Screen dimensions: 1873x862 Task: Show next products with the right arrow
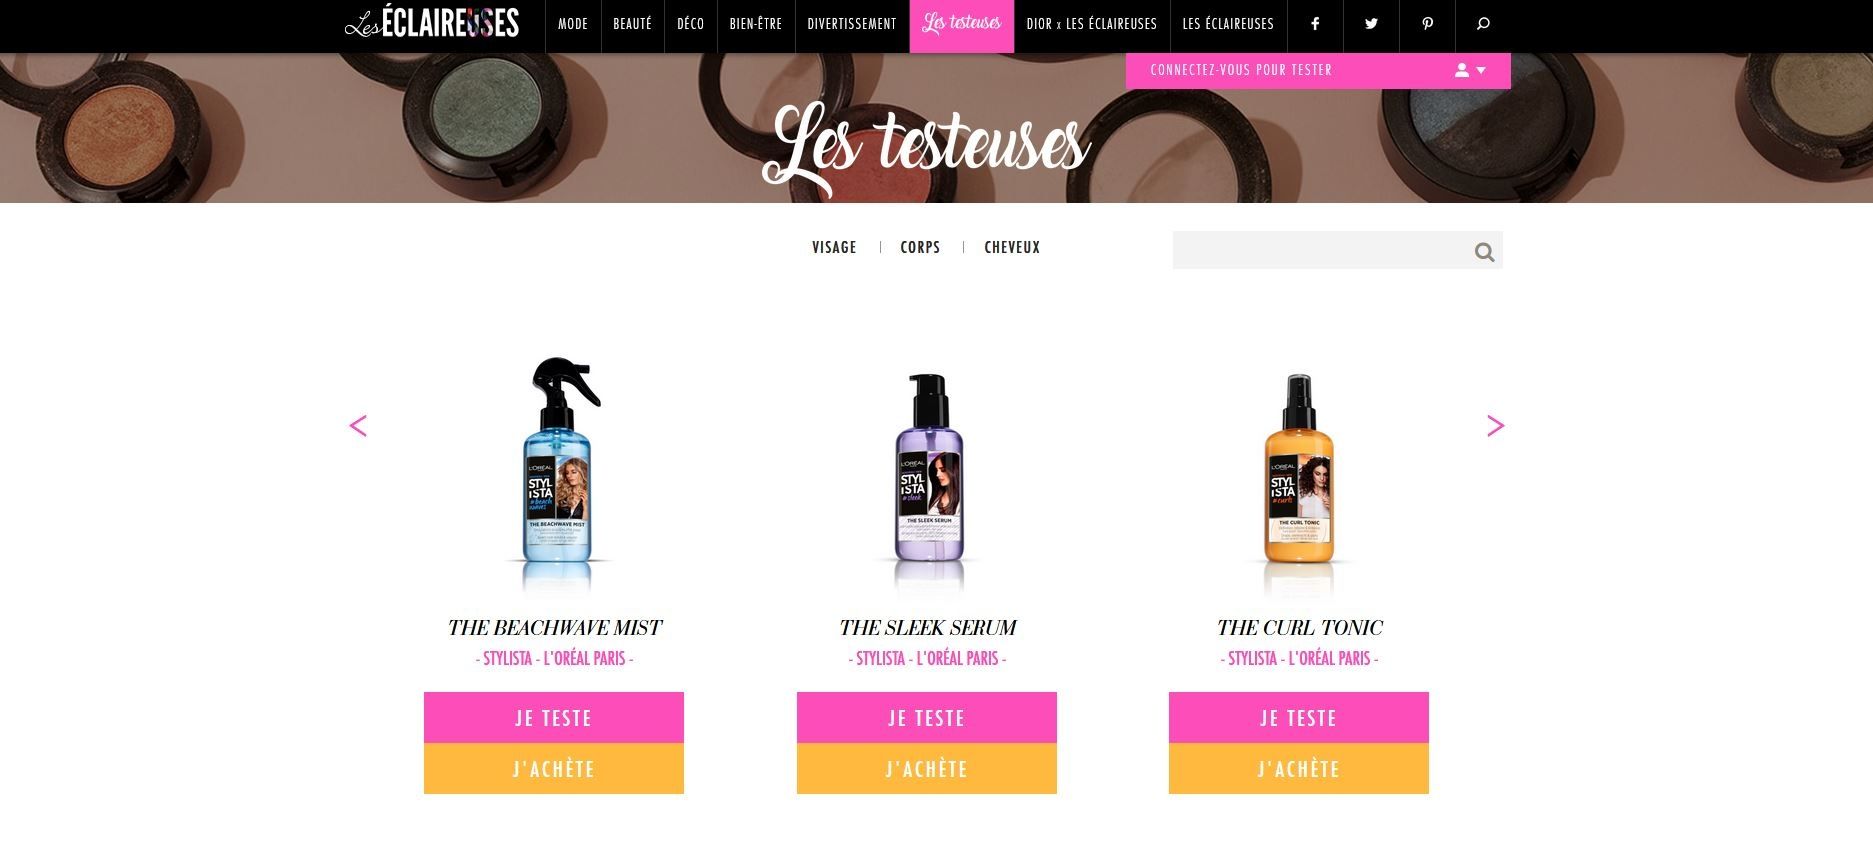point(1495,426)
